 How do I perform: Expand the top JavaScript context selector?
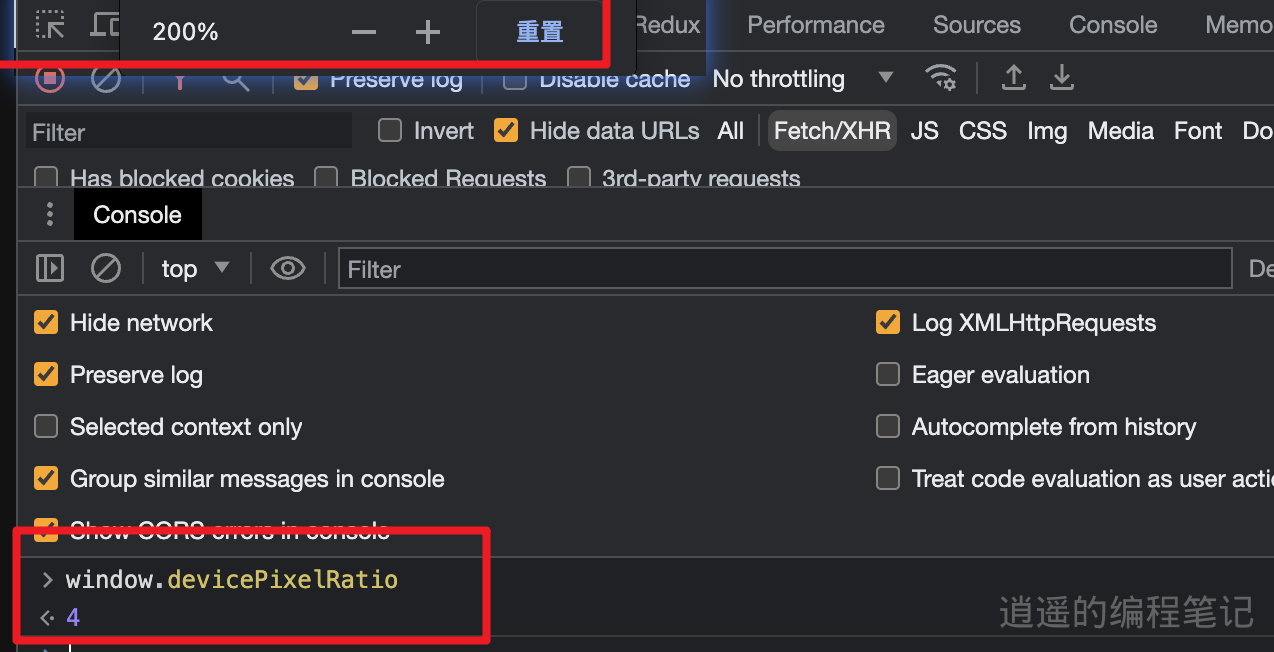[195, 268]
